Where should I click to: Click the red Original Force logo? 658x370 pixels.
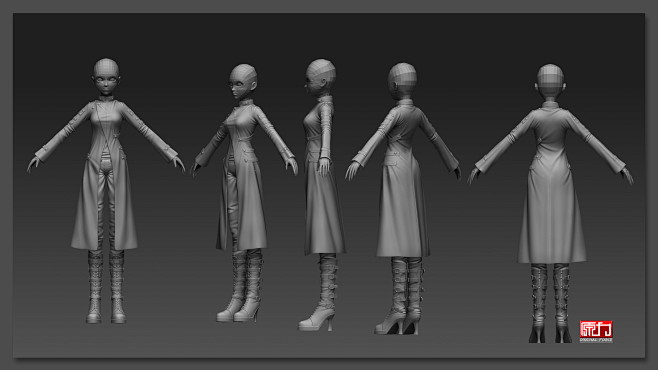tap(596, 331)
